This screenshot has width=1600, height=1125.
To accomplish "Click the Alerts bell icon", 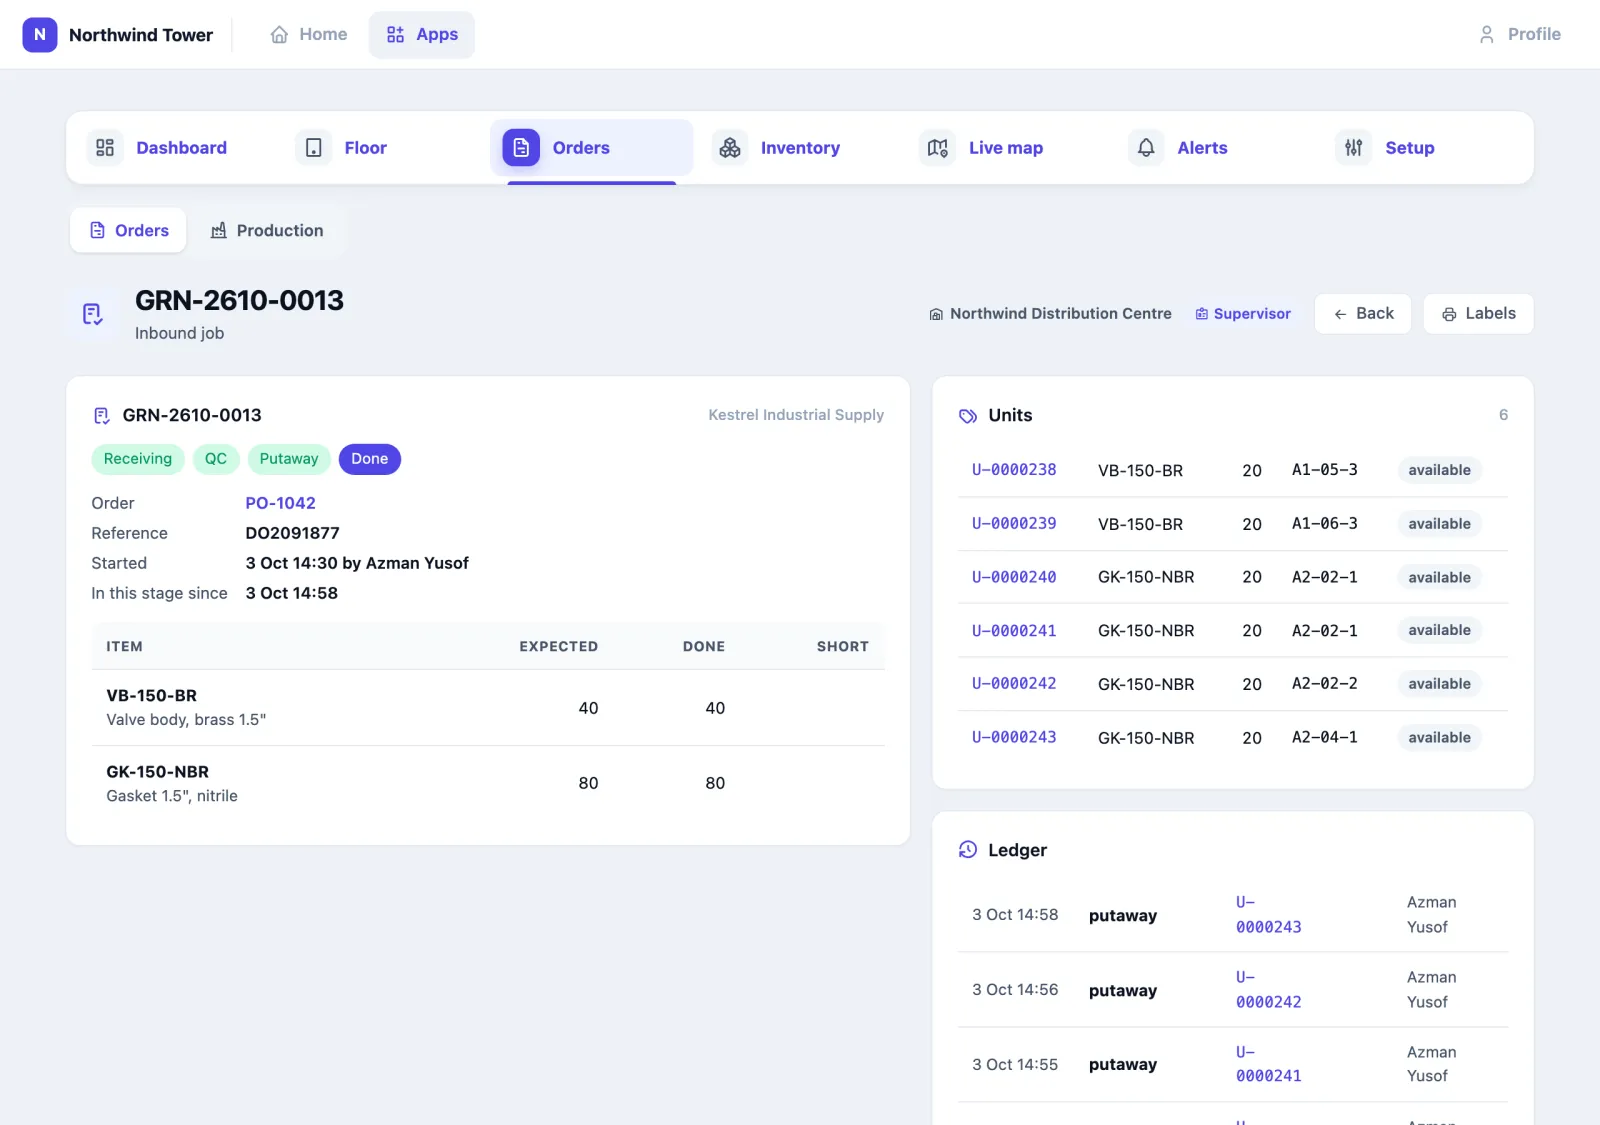I will (x=1146, y=148).
